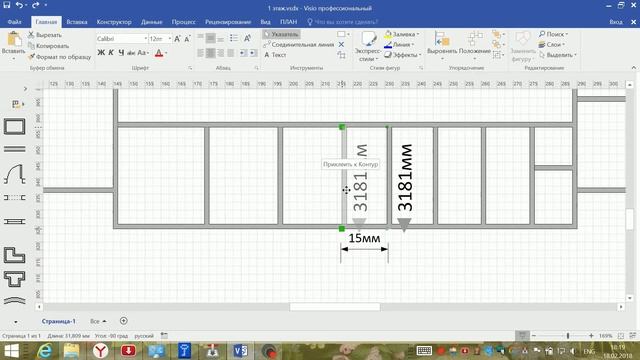Click the Копировать (Copy) button

pyautogui.click(x=49, y=46)
